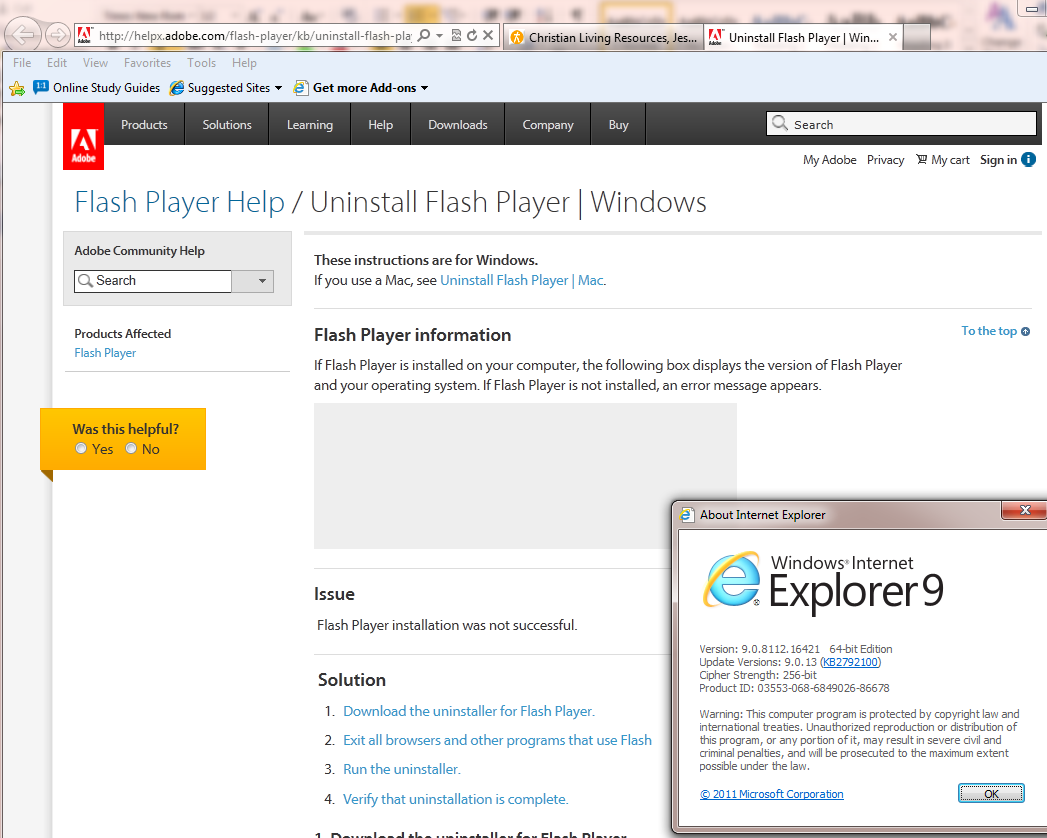
Task: Expand the Suggested Sites dropdown arrow
Action: [278, 88]
